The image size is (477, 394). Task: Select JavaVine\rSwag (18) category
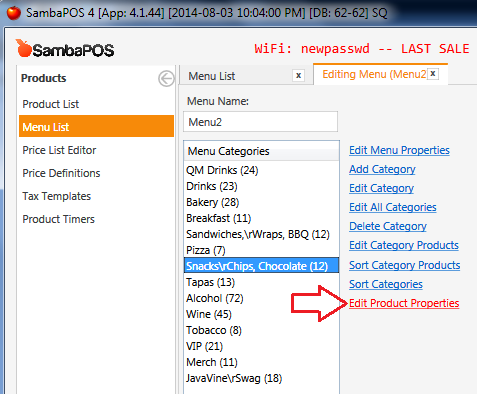pos(261,378)
